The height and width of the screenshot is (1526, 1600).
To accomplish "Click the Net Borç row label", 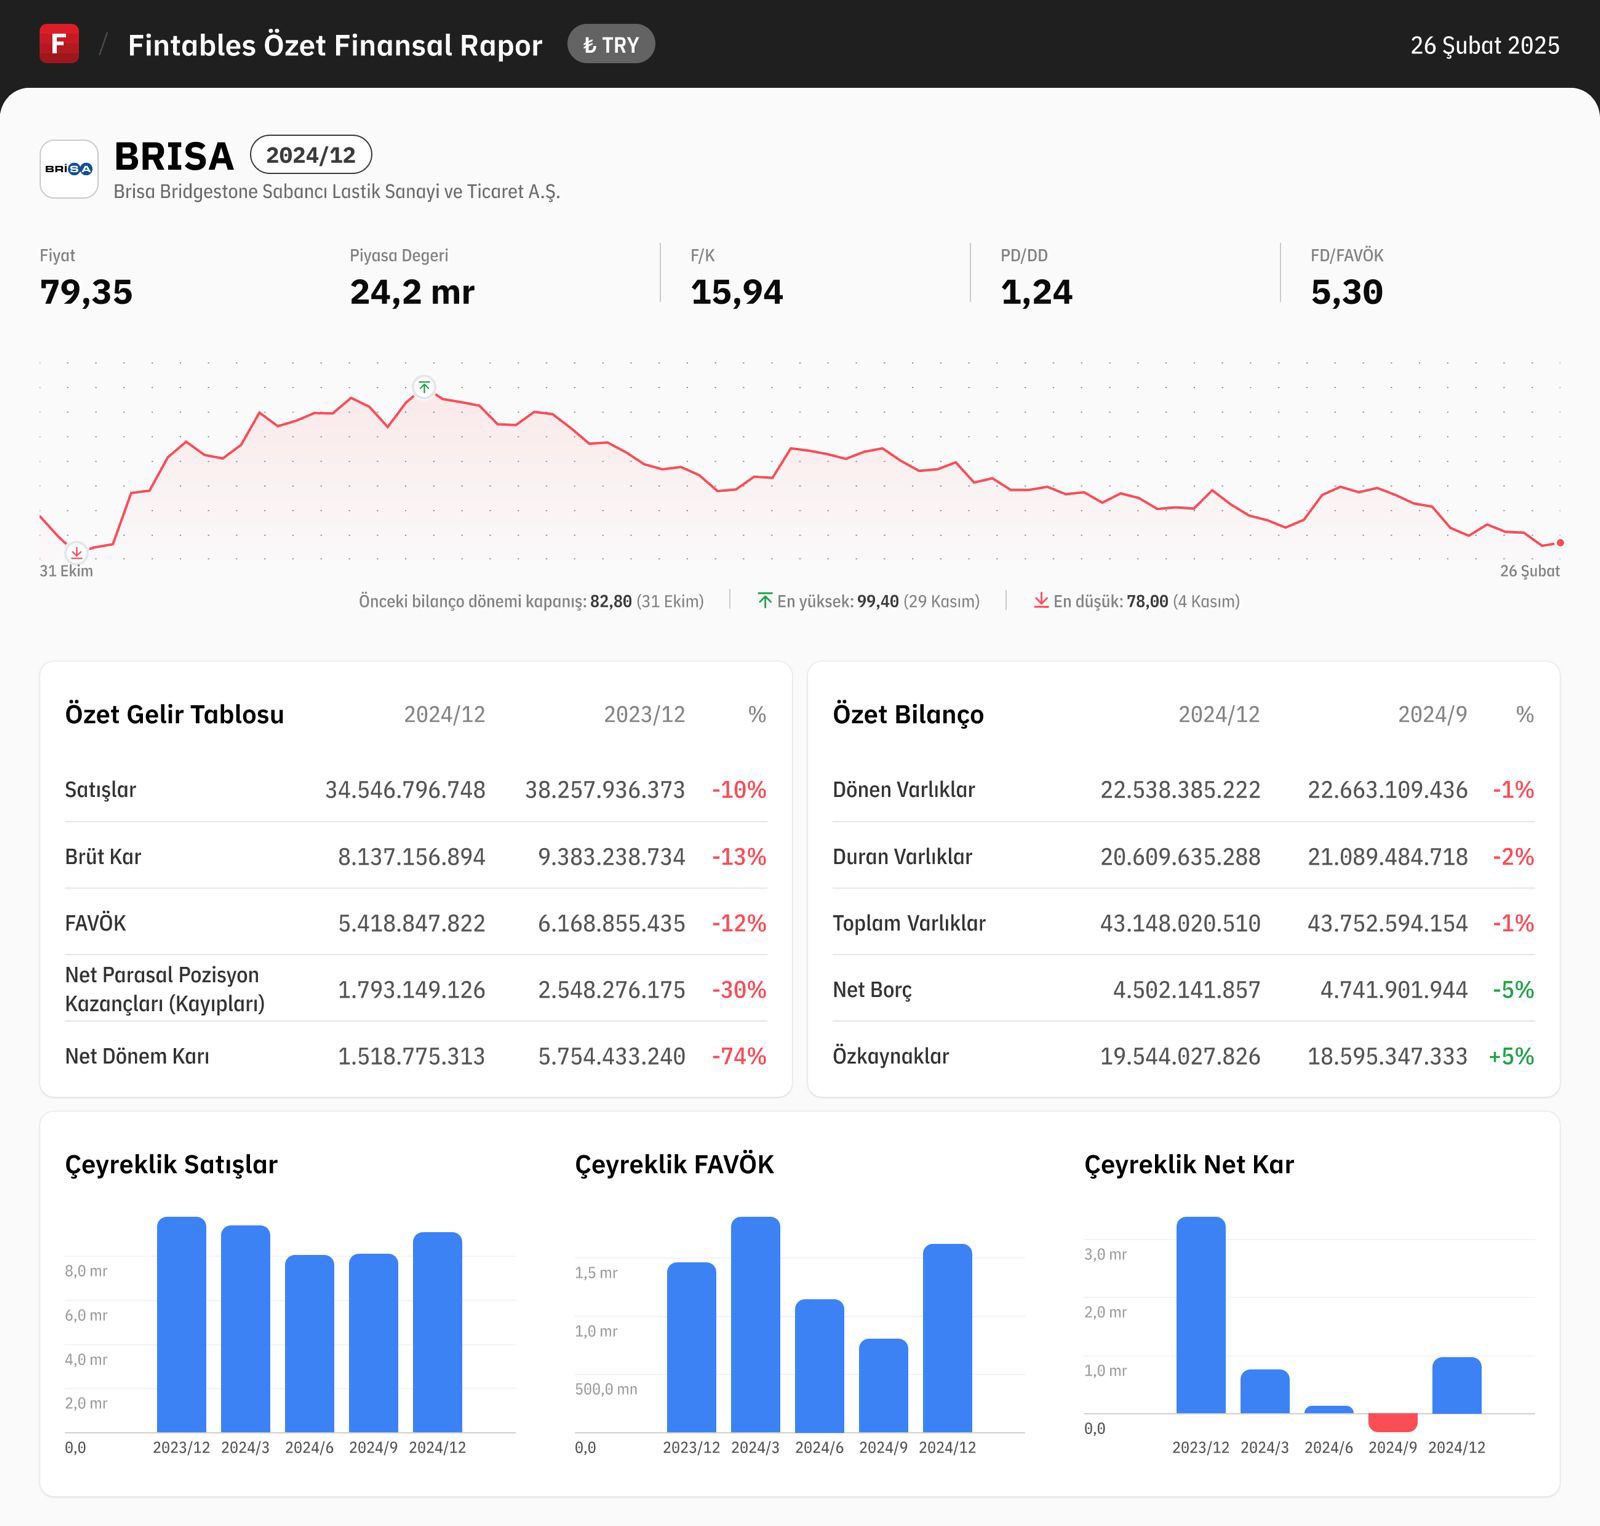I will pyautogui.click(x=872, y=990).
